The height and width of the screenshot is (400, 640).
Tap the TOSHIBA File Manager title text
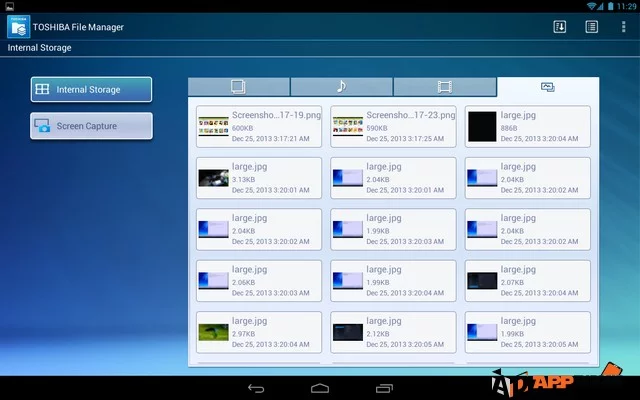78,27
